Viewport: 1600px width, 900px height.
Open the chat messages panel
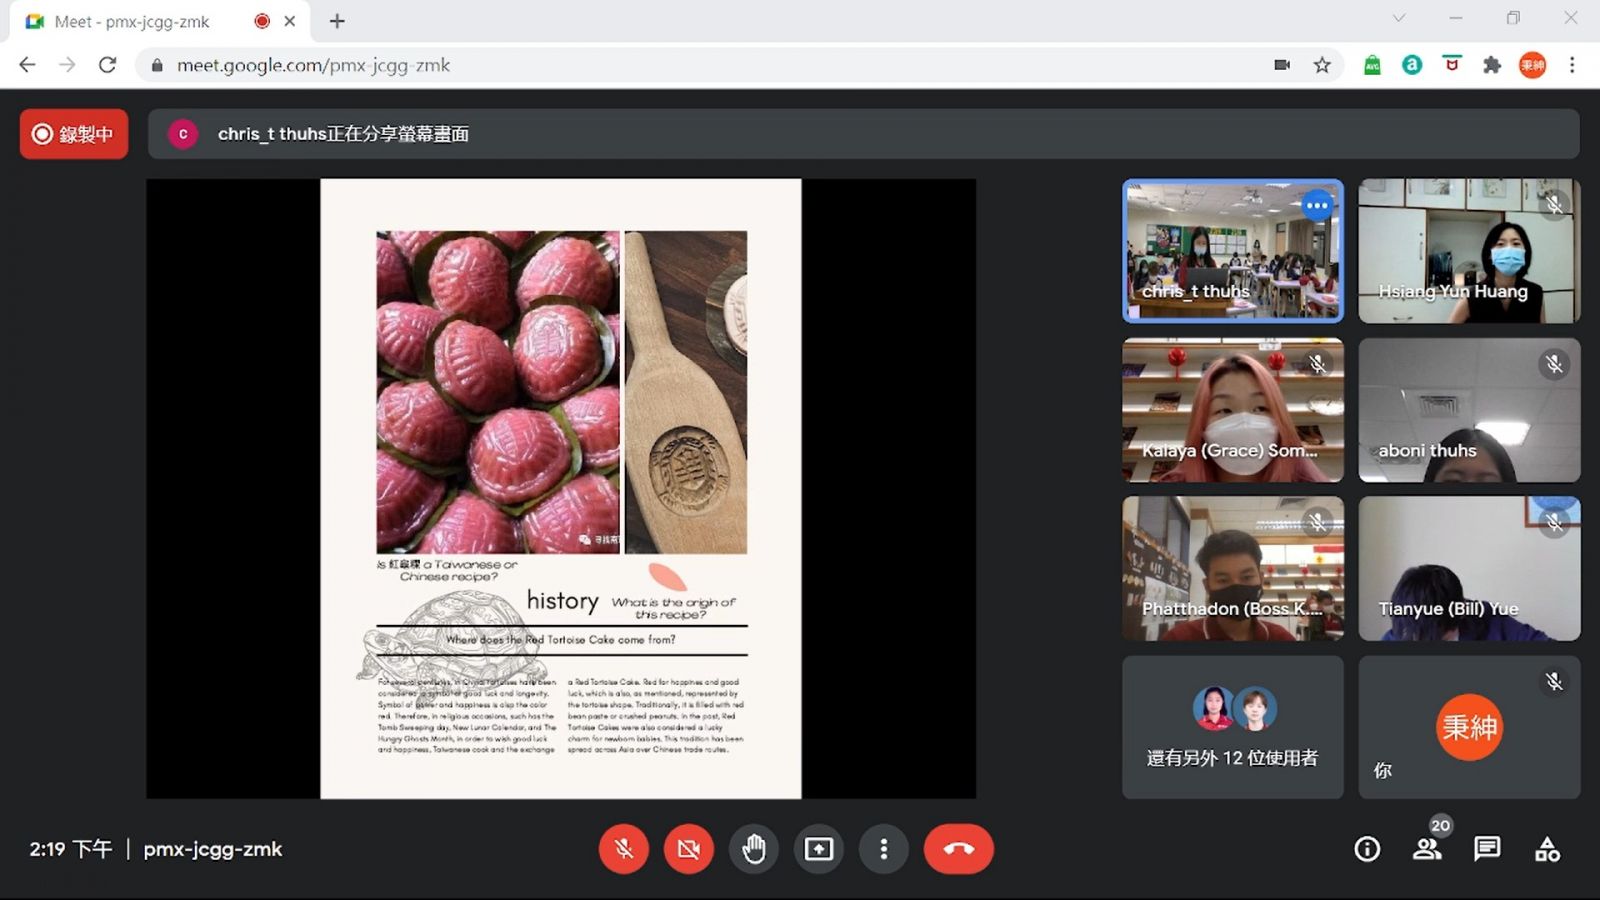tap(1487, 849)
